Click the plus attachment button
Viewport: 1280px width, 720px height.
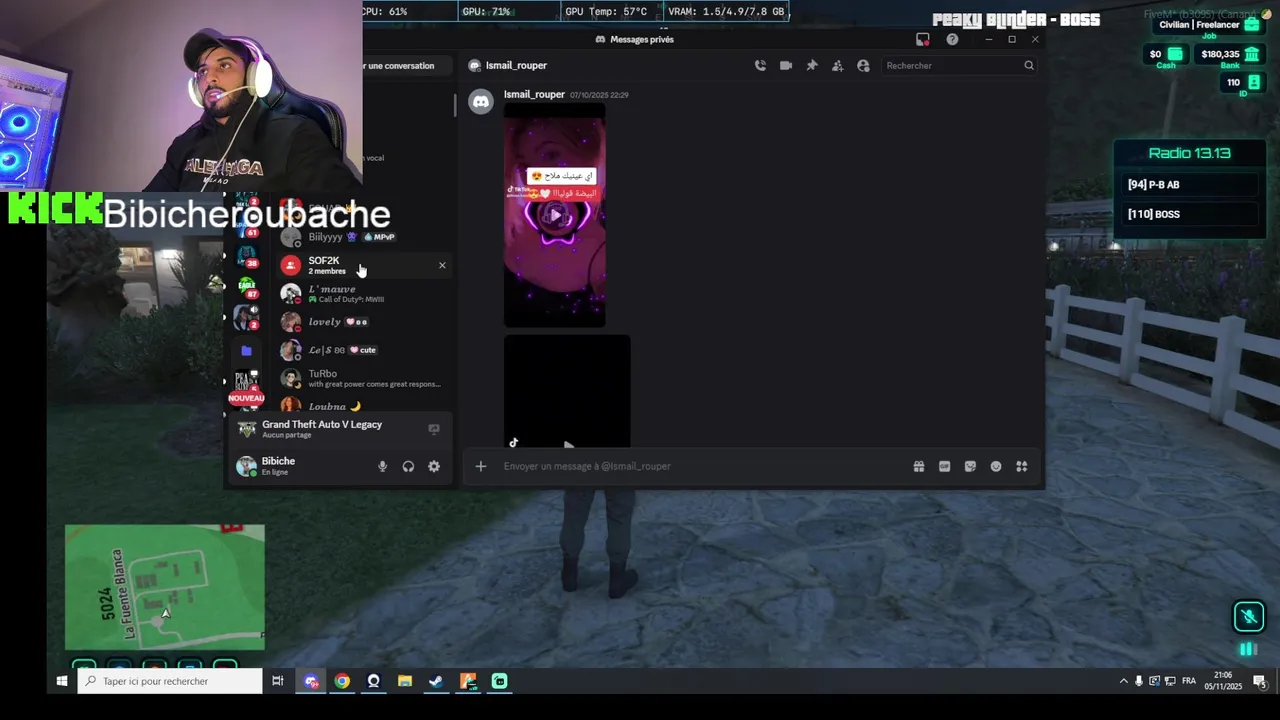[x=481, y=466]
